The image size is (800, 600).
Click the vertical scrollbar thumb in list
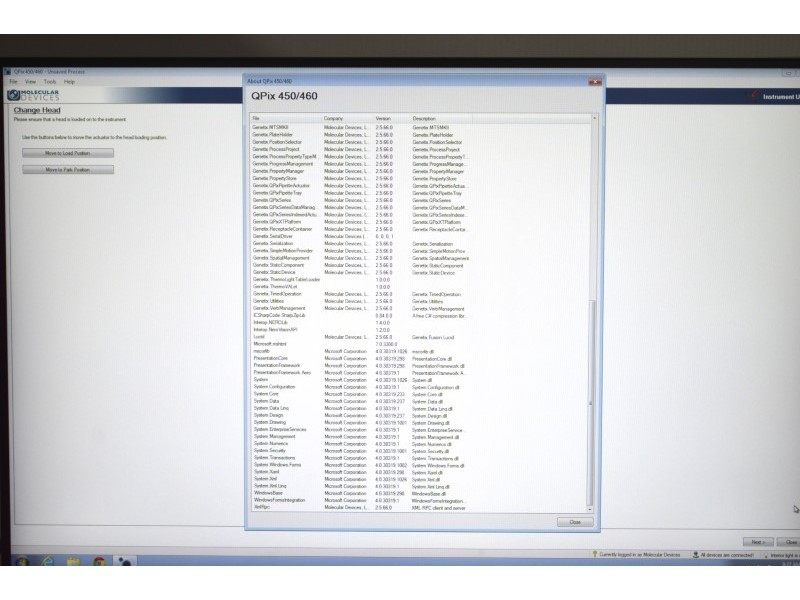click(x=591, y=402)
